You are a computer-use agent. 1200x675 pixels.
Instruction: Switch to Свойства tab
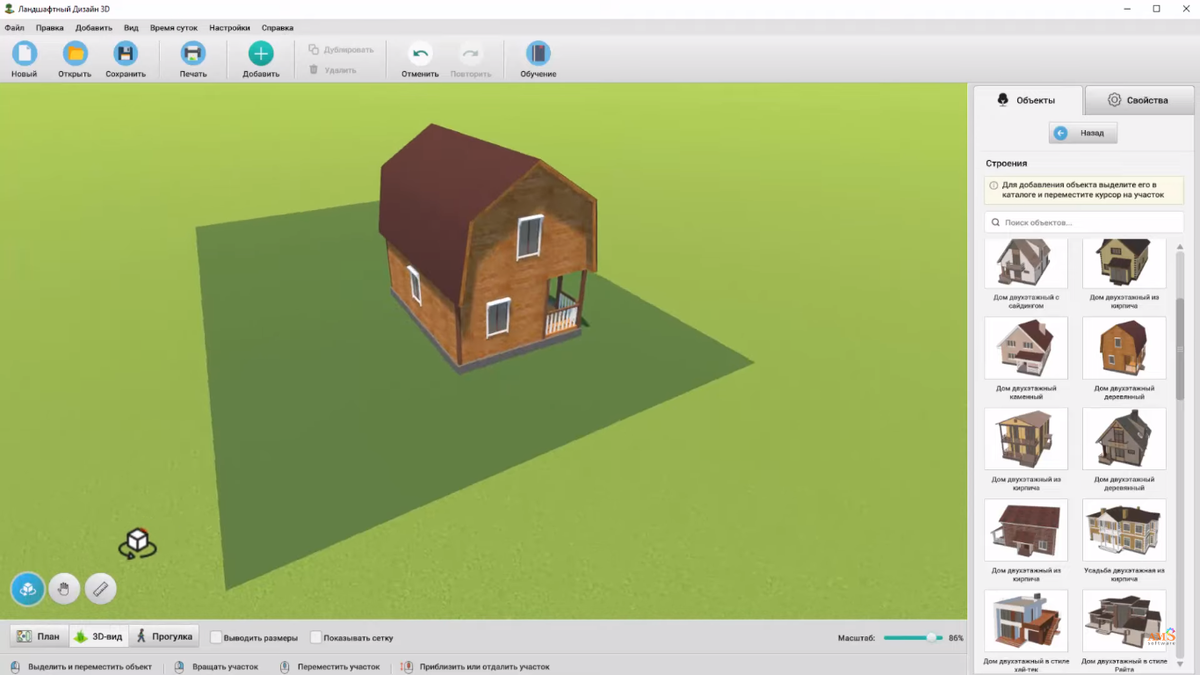pyautogui.click(x=1138, y=100)
